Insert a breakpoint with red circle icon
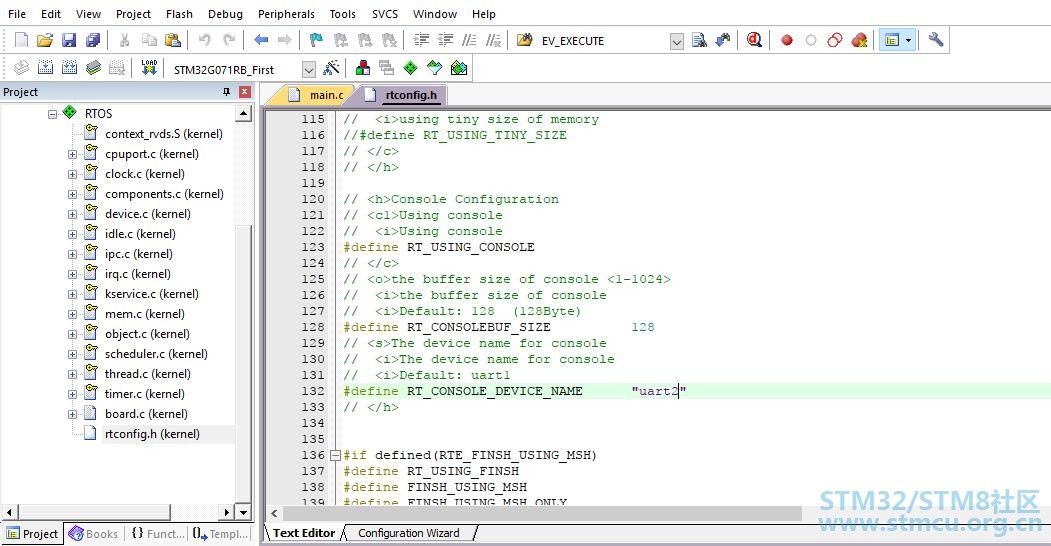The height and width of the screenshot is (546, 1051). [787, 41]
